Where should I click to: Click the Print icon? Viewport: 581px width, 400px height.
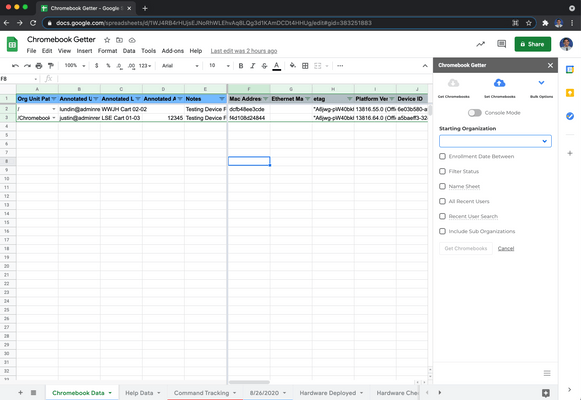[39, 66]
